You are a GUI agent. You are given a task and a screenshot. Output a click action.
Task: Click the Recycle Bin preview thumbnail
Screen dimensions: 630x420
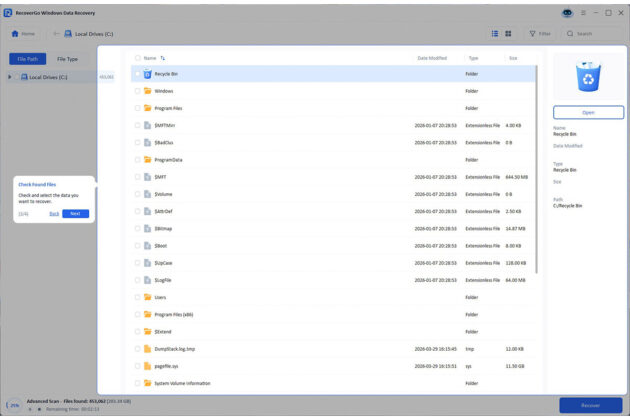588,76
